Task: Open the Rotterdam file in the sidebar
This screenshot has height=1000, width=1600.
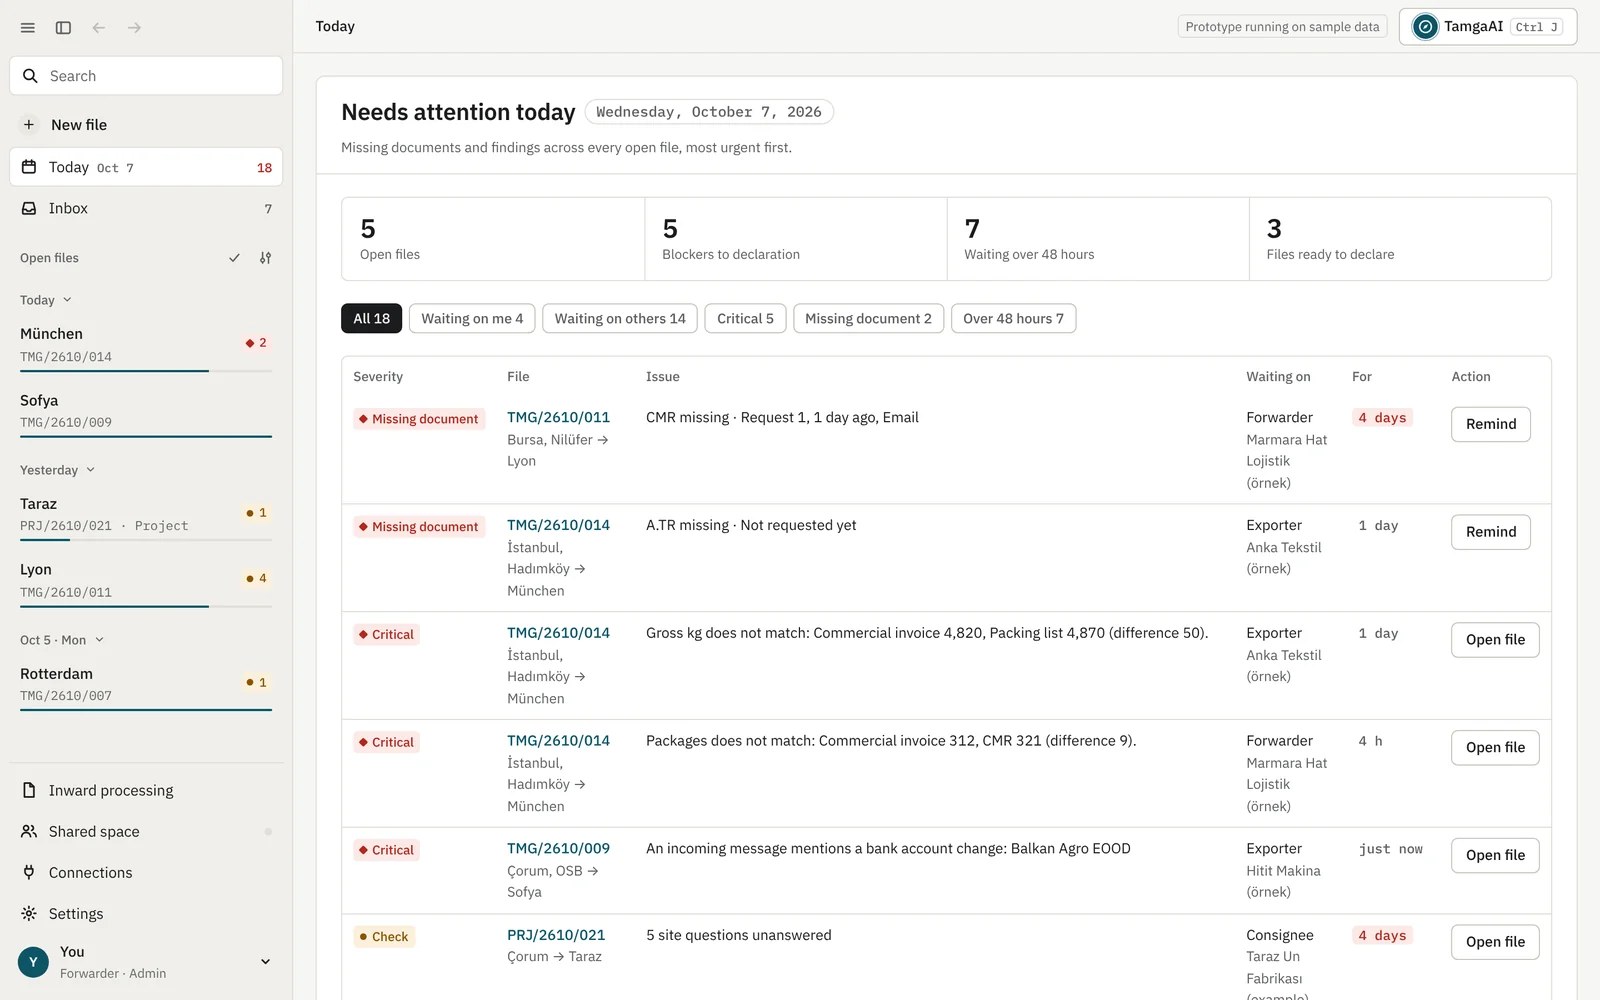Action: (146, 686)
